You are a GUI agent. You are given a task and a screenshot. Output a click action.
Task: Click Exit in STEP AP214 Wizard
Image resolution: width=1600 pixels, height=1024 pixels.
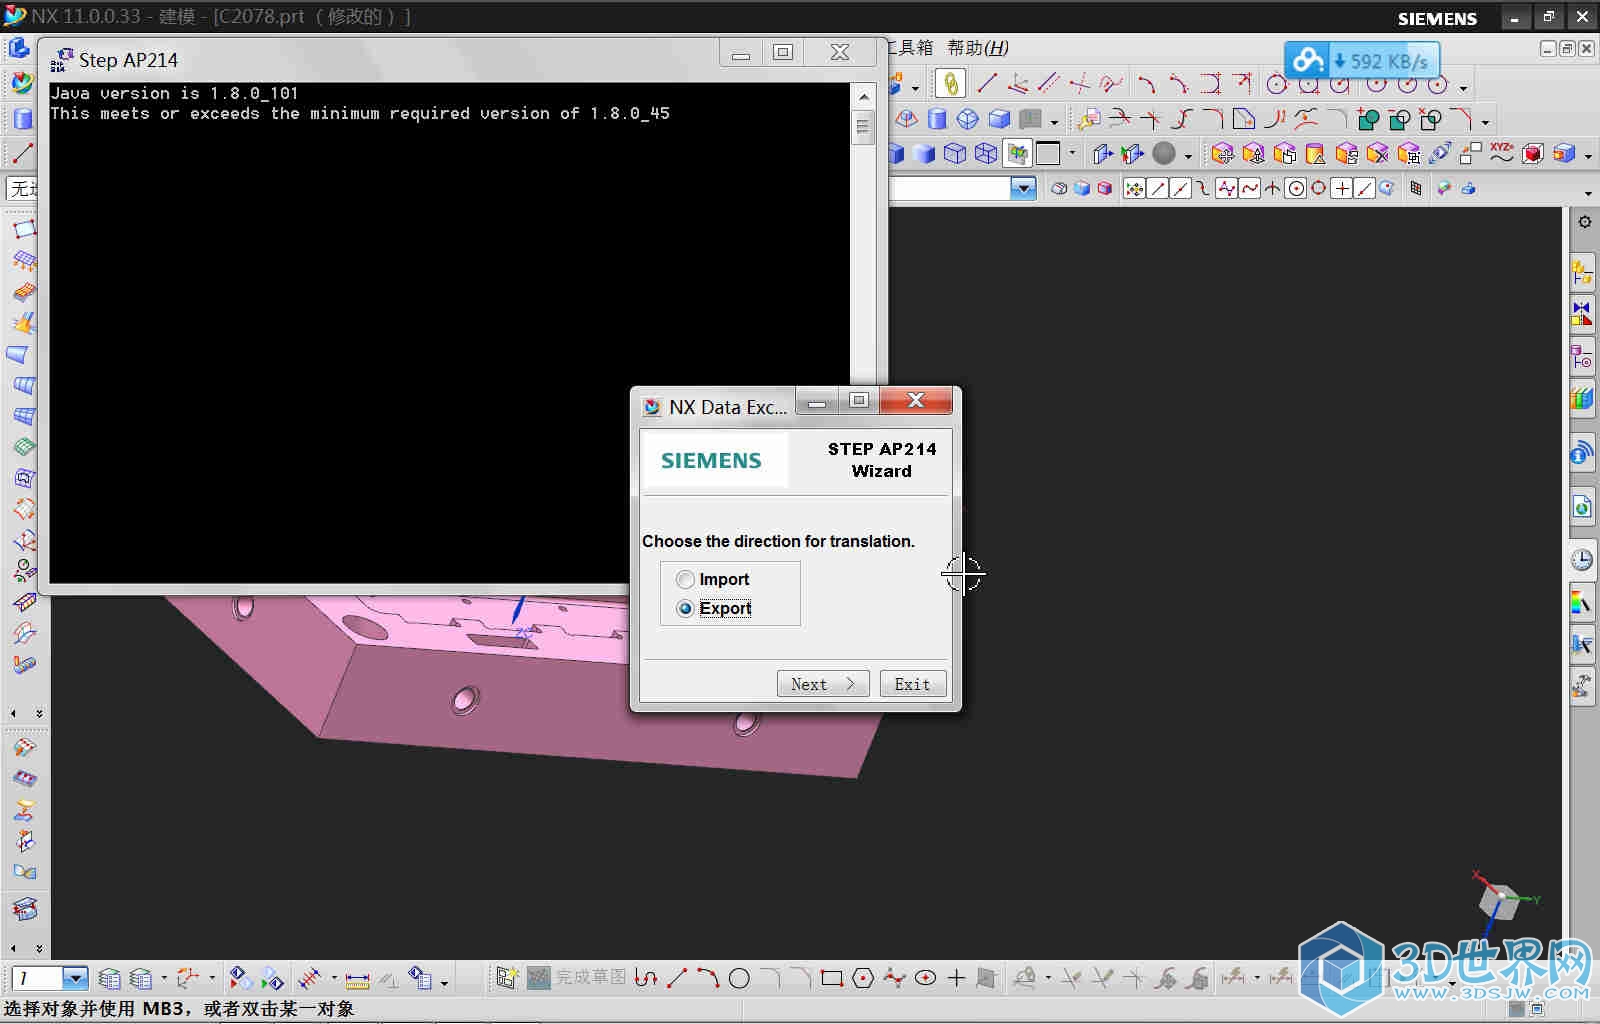tap(912, 684)
